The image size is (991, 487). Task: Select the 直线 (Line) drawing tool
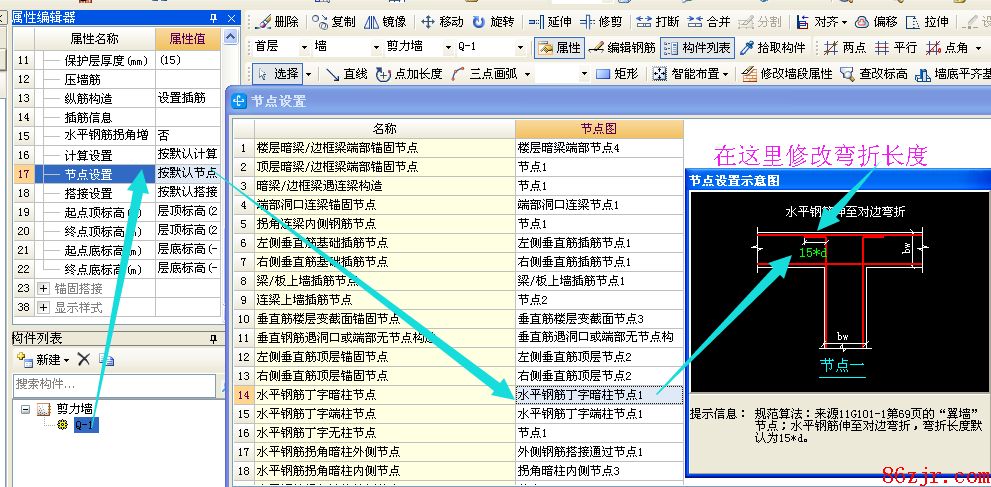346,74
